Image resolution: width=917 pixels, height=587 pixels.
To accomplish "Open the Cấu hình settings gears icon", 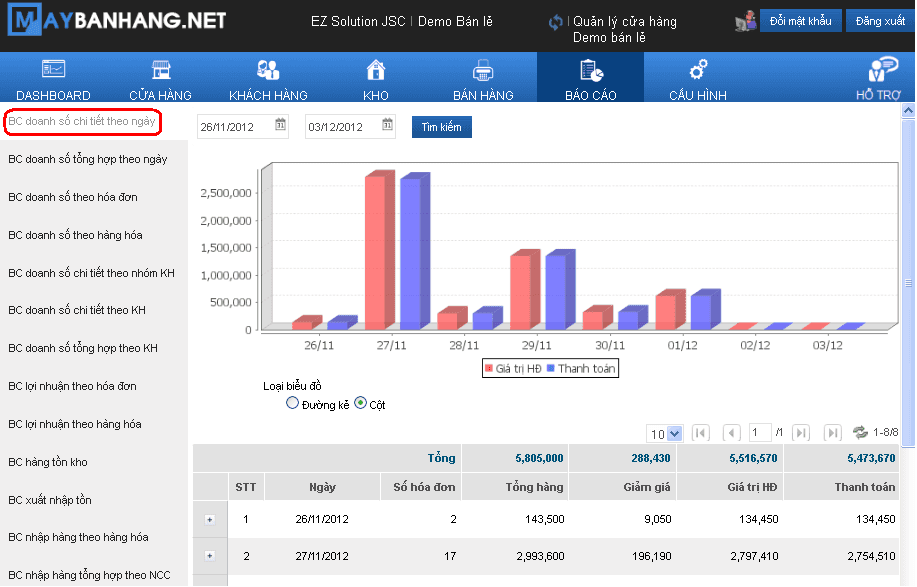I will (698, 70).
